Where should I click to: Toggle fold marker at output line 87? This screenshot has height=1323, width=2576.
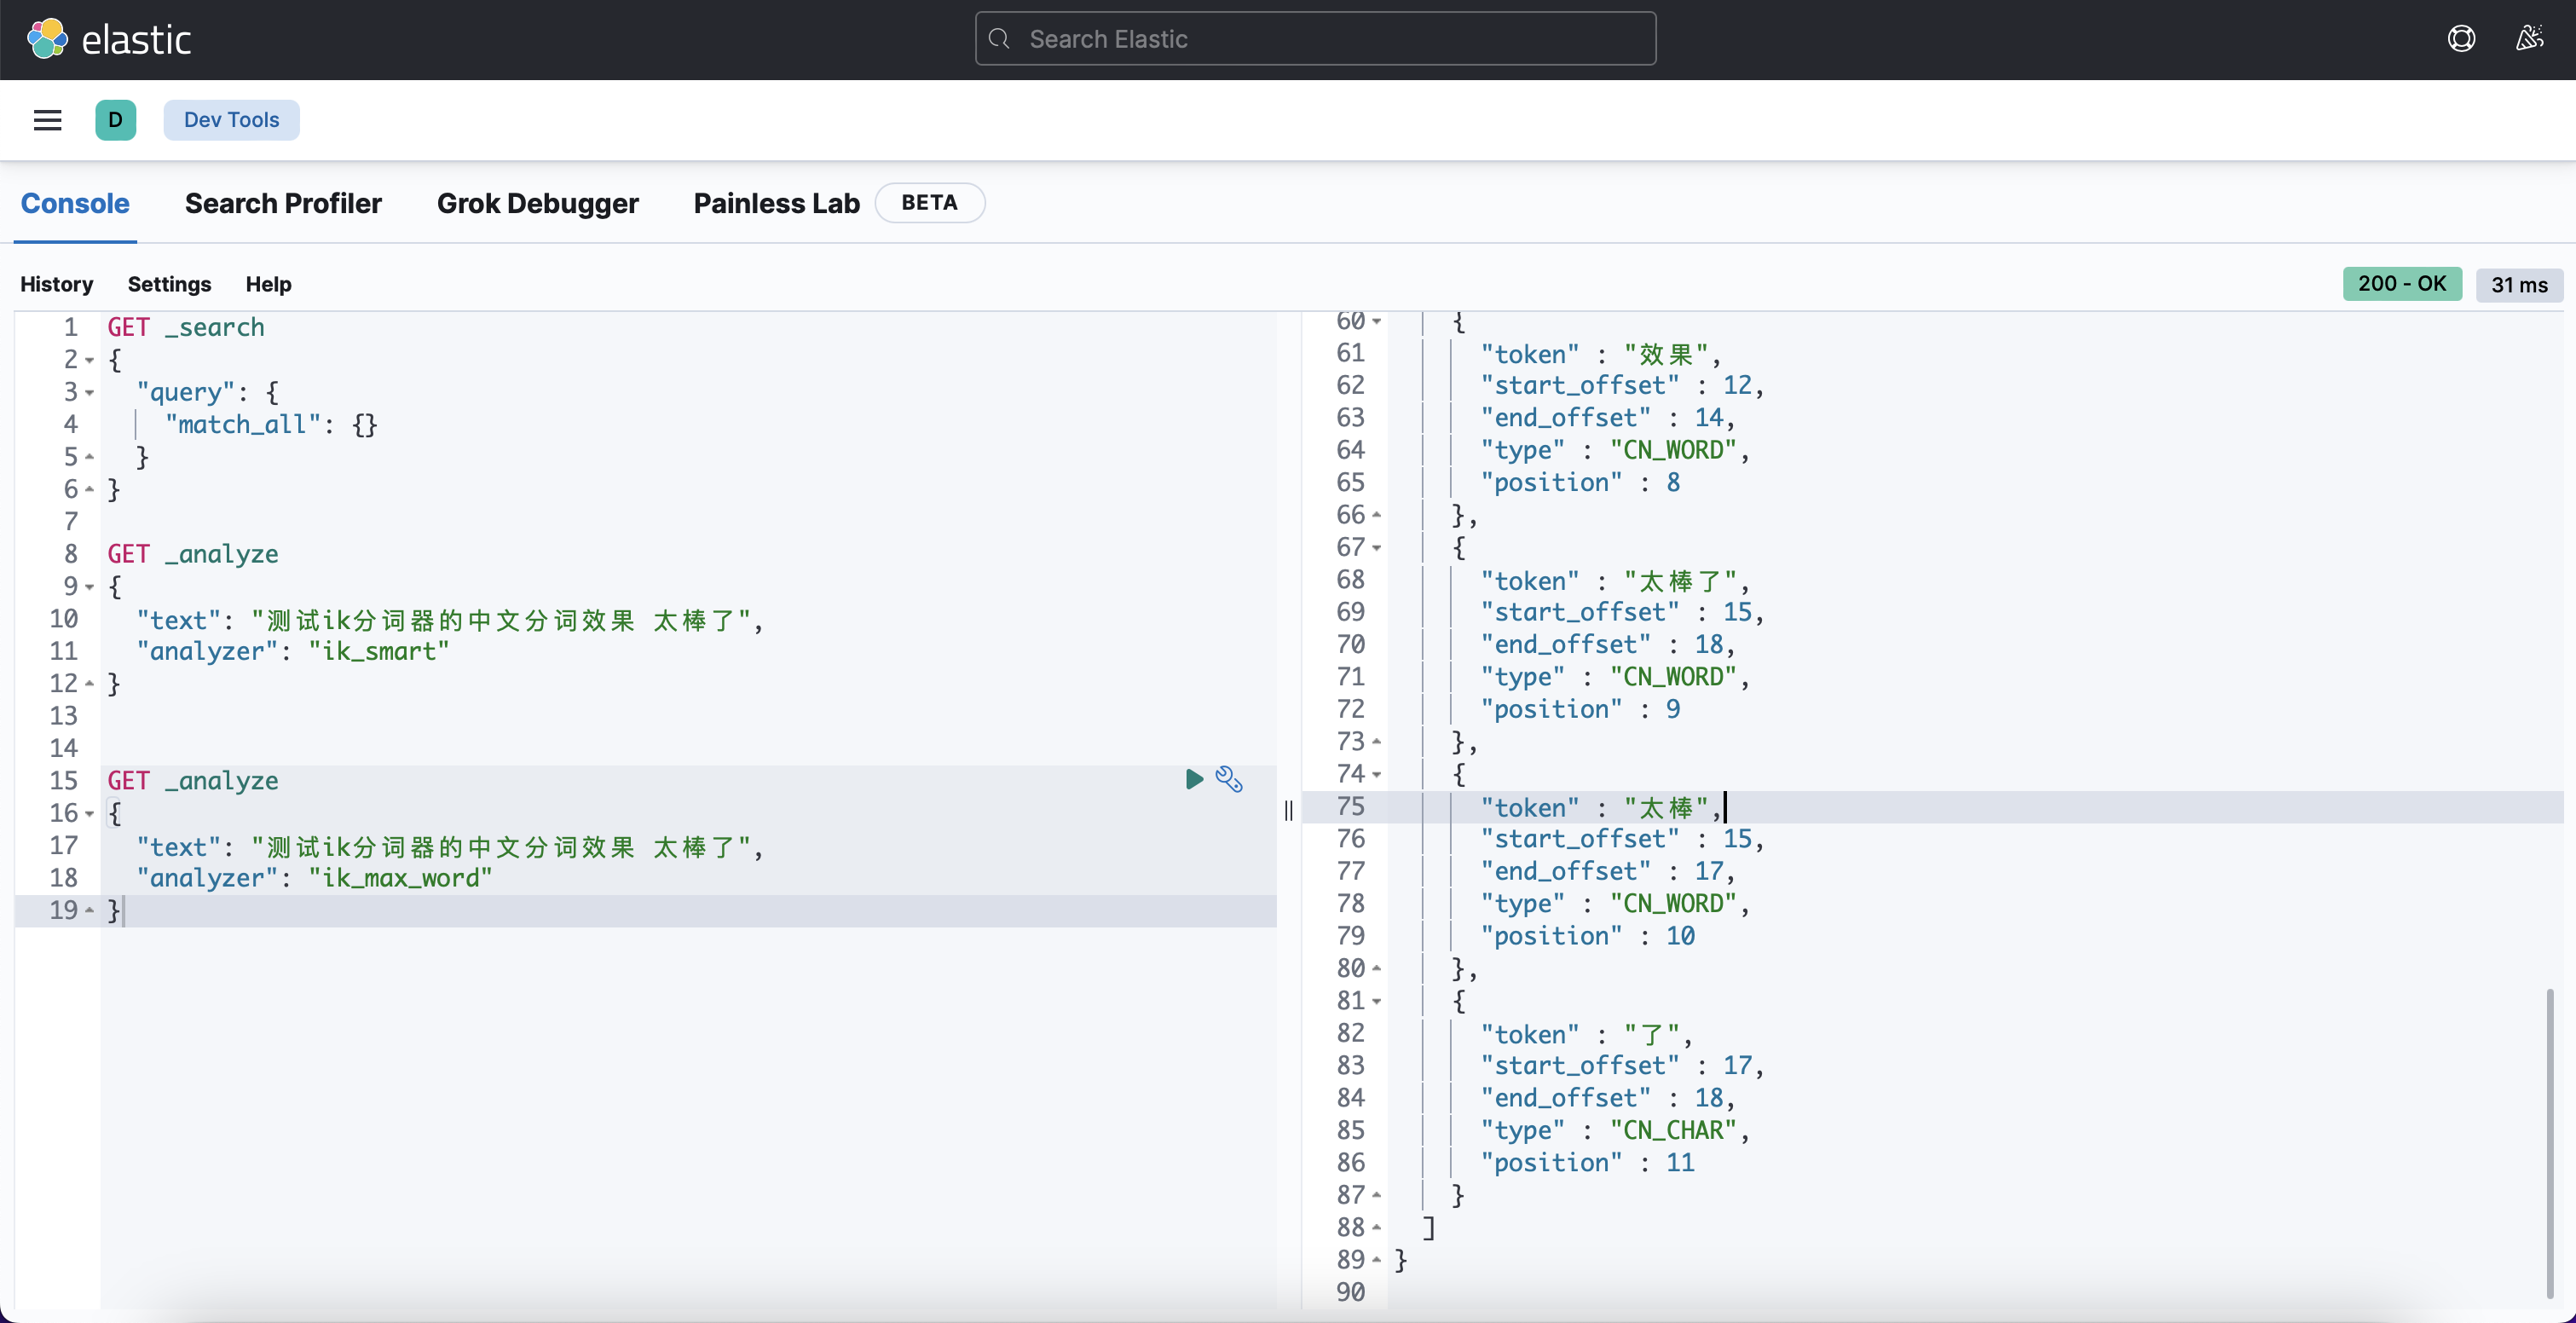click(x=1377, y=1195)
